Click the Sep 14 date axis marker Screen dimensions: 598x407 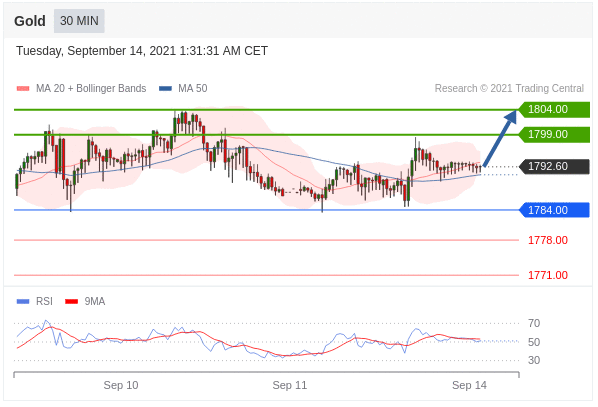click(469, 385)
